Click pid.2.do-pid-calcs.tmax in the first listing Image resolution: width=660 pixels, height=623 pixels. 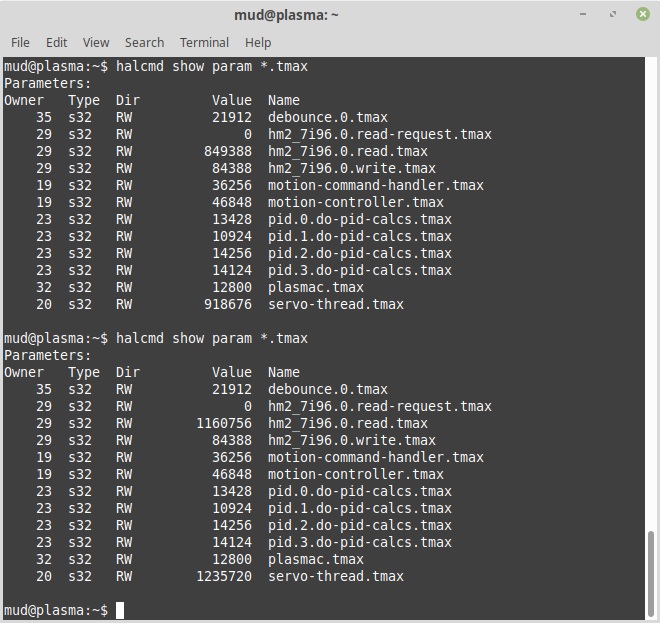pyautogui.click(x=360, y=253)
